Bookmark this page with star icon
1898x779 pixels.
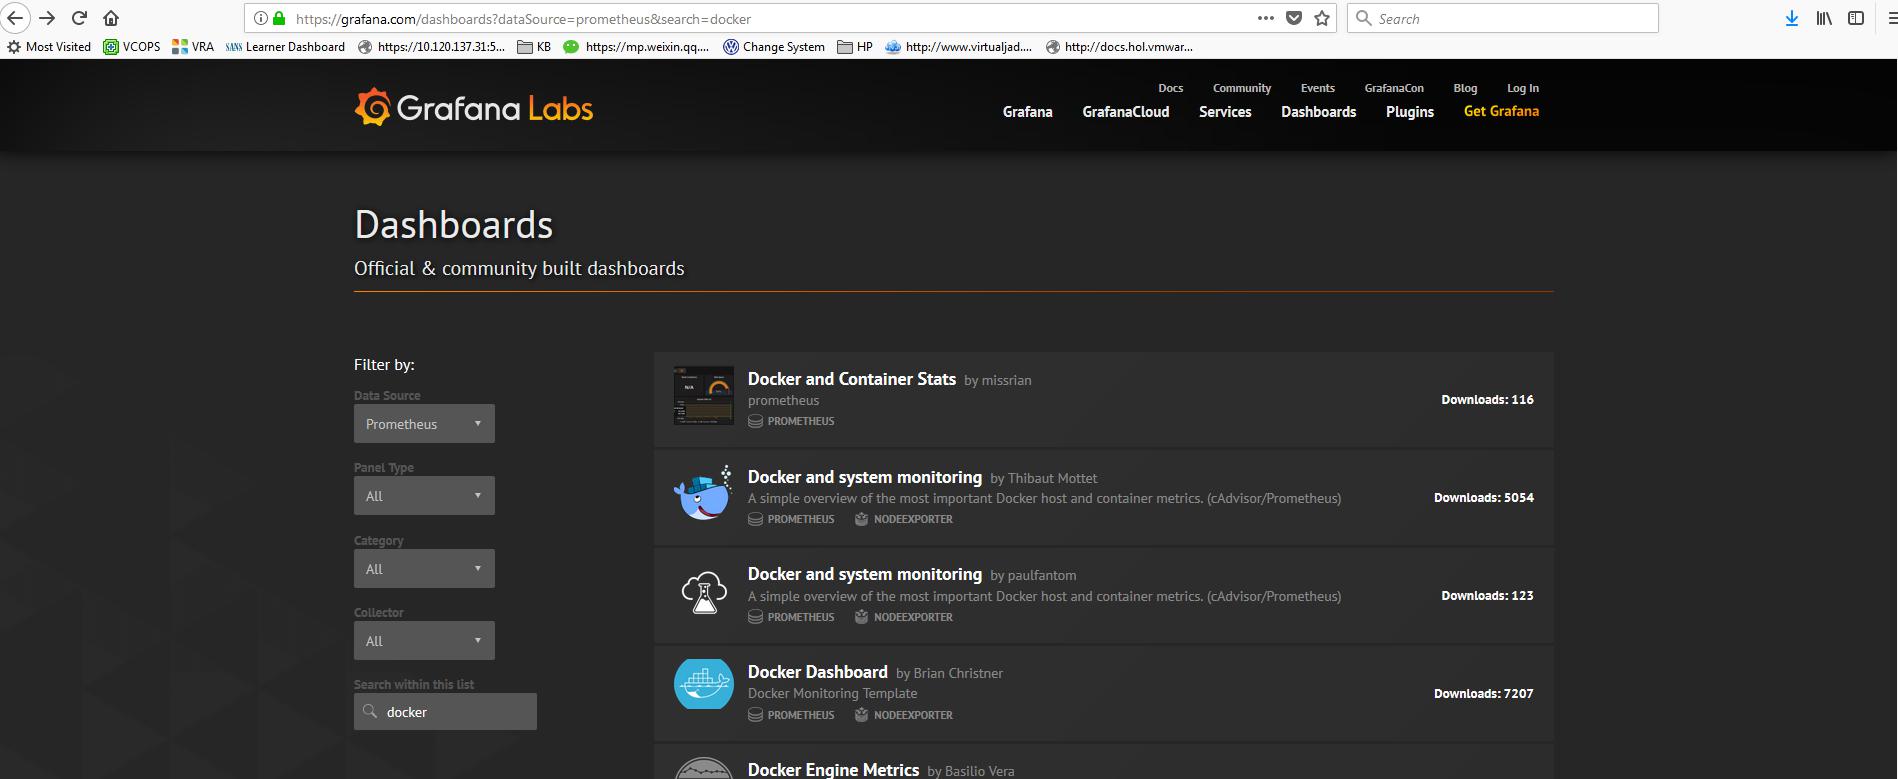coord(1323,18)
